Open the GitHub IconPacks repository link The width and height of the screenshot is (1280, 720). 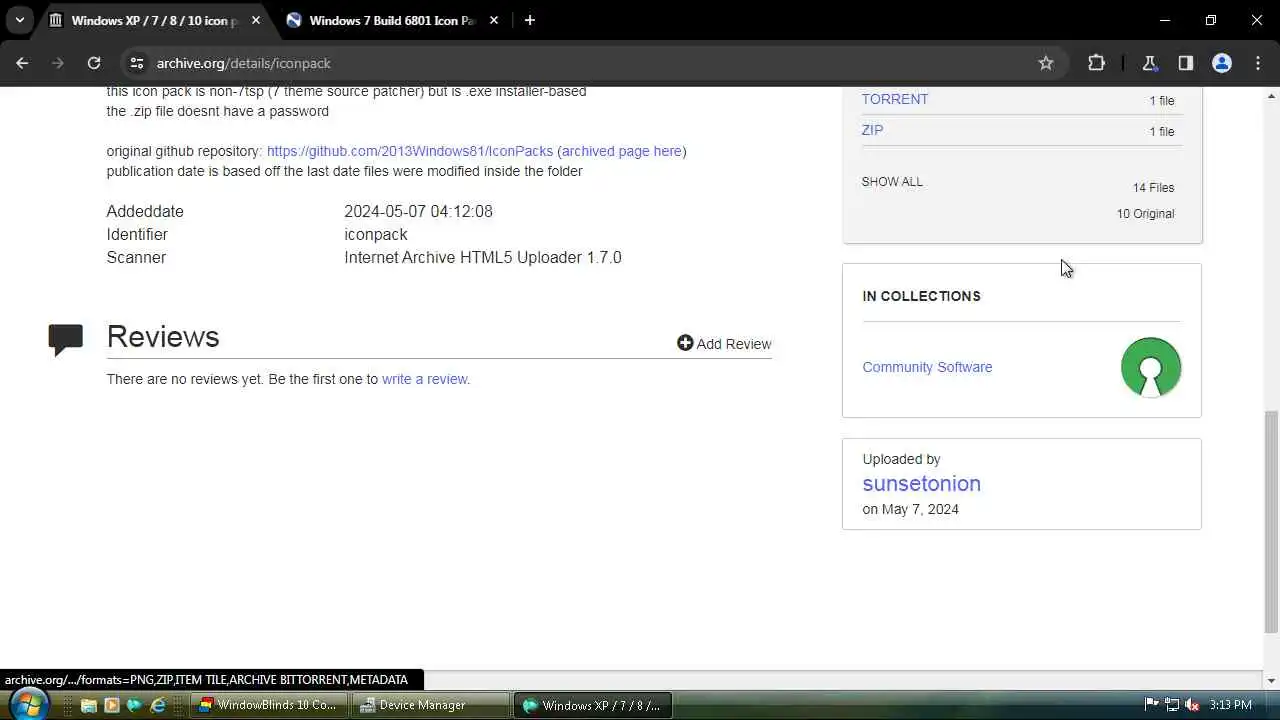point(410,151)
